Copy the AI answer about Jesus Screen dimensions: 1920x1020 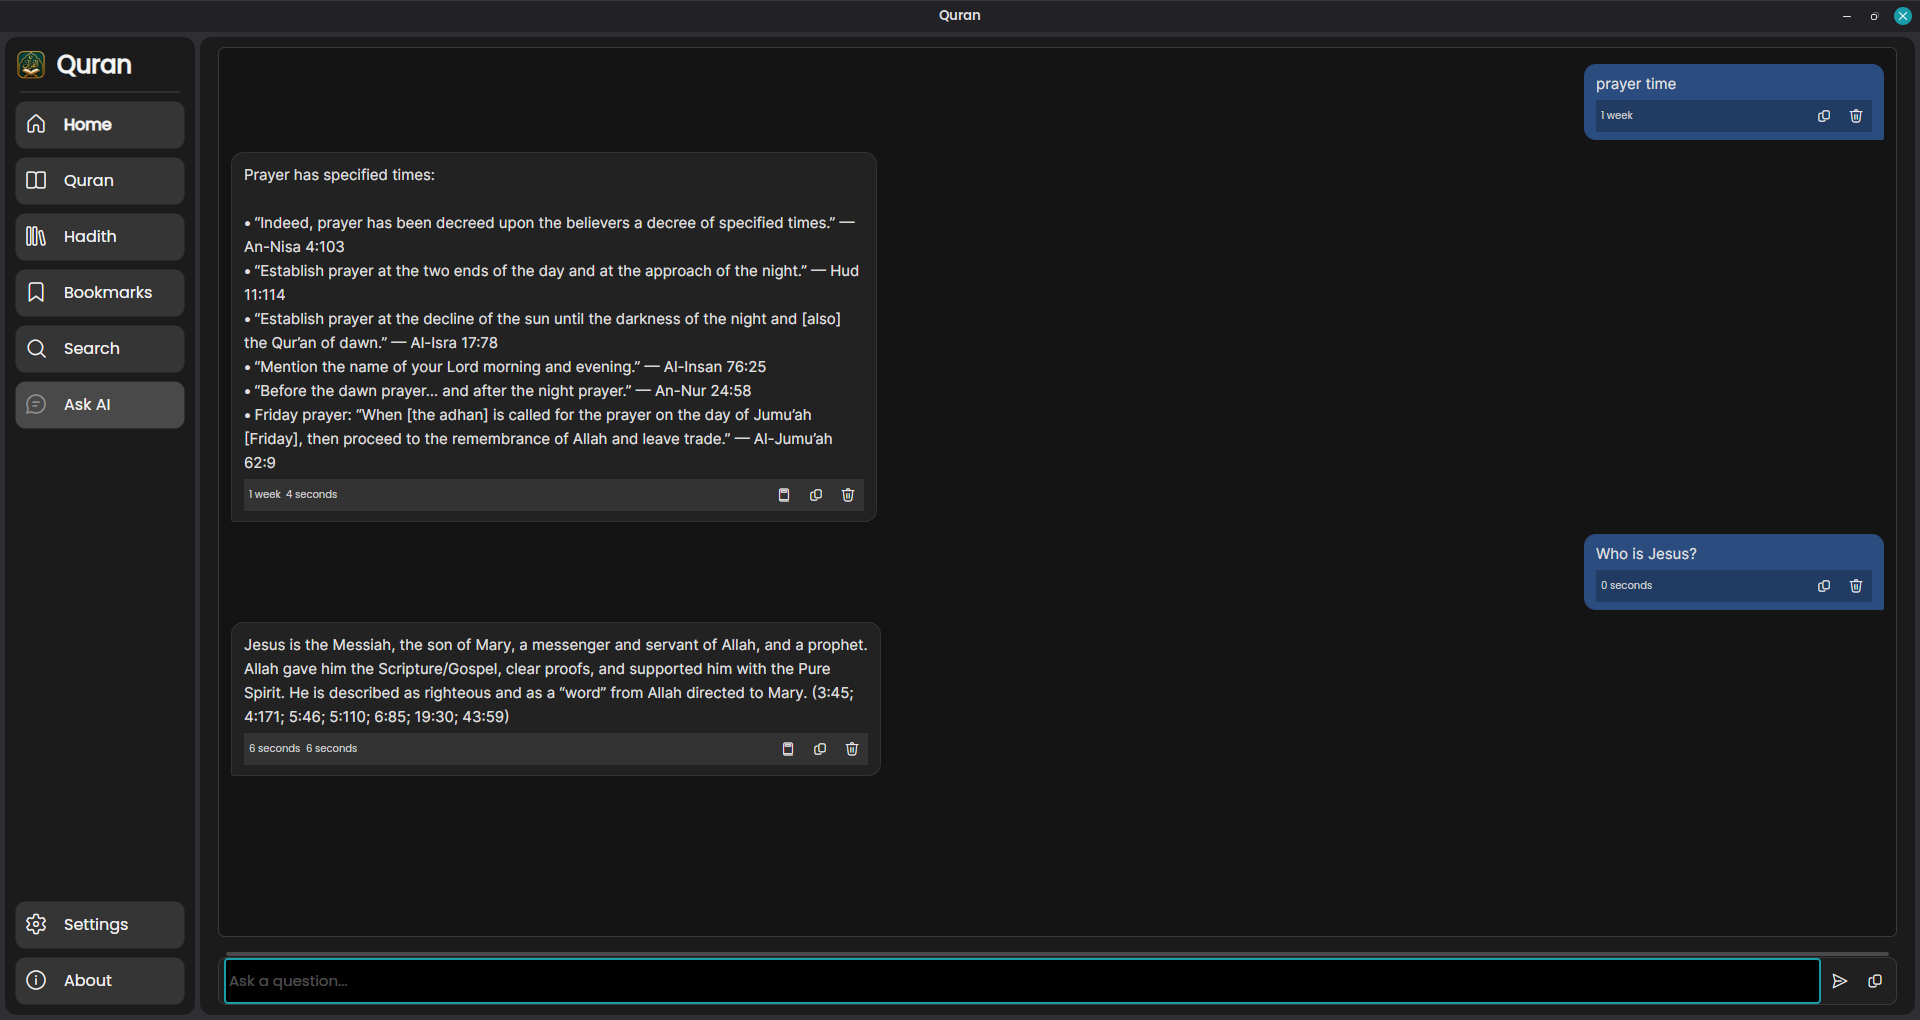tap(820, 749)
